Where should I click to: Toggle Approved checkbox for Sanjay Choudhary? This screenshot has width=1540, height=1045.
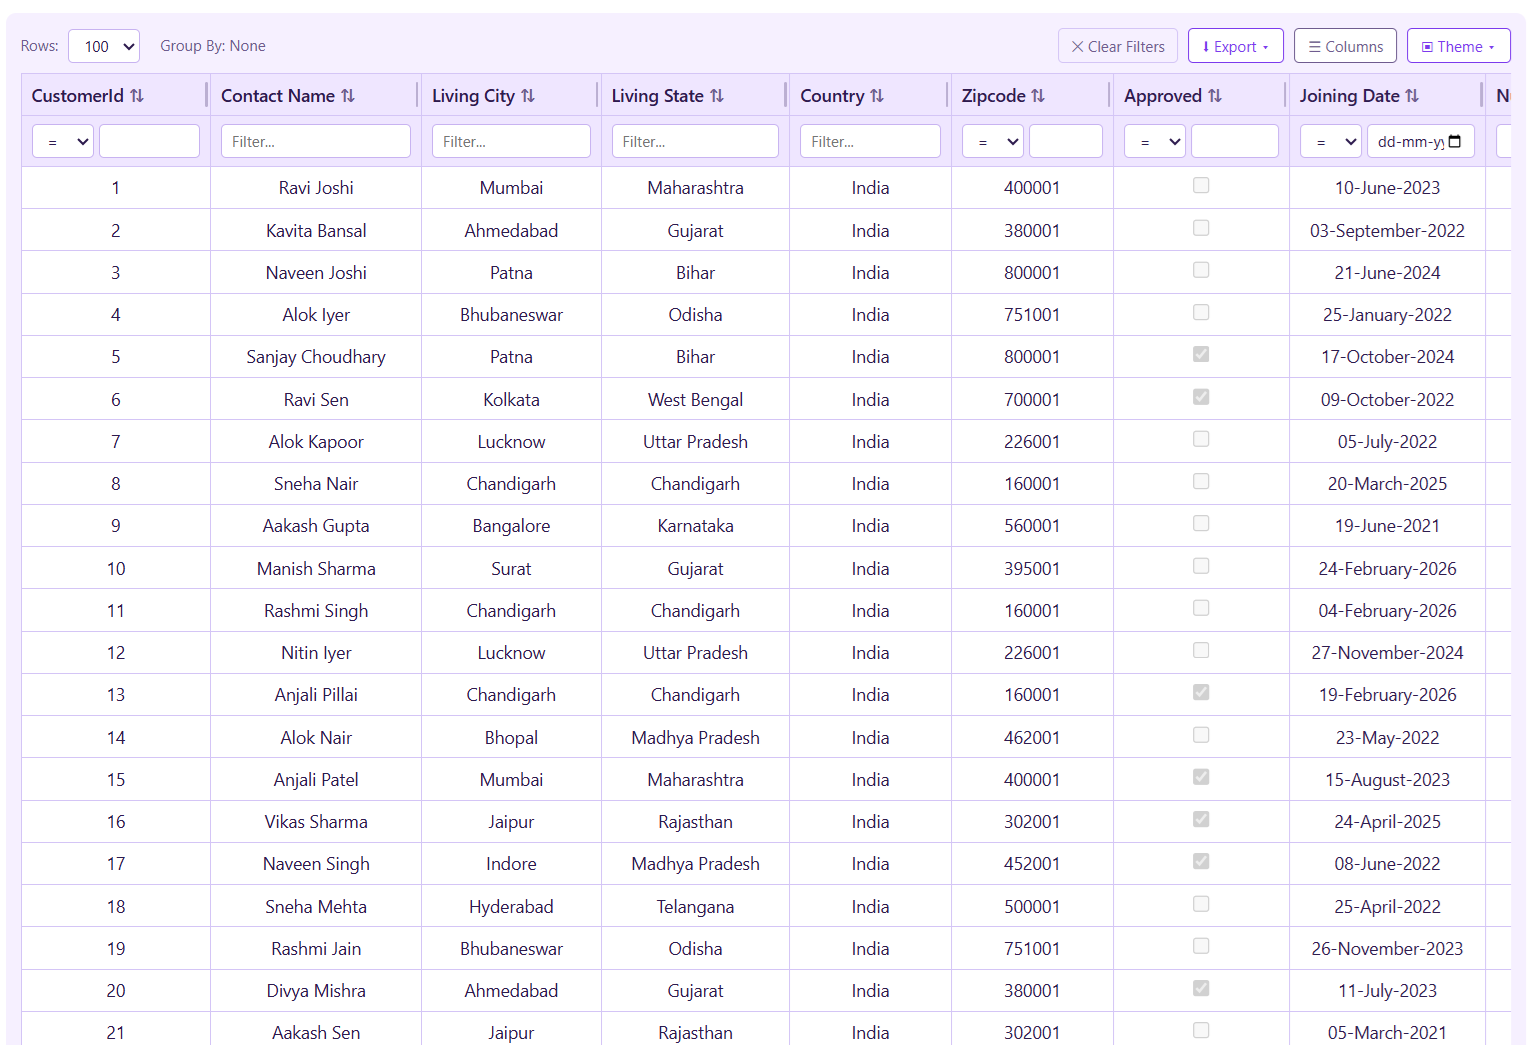pos(1201,354)
